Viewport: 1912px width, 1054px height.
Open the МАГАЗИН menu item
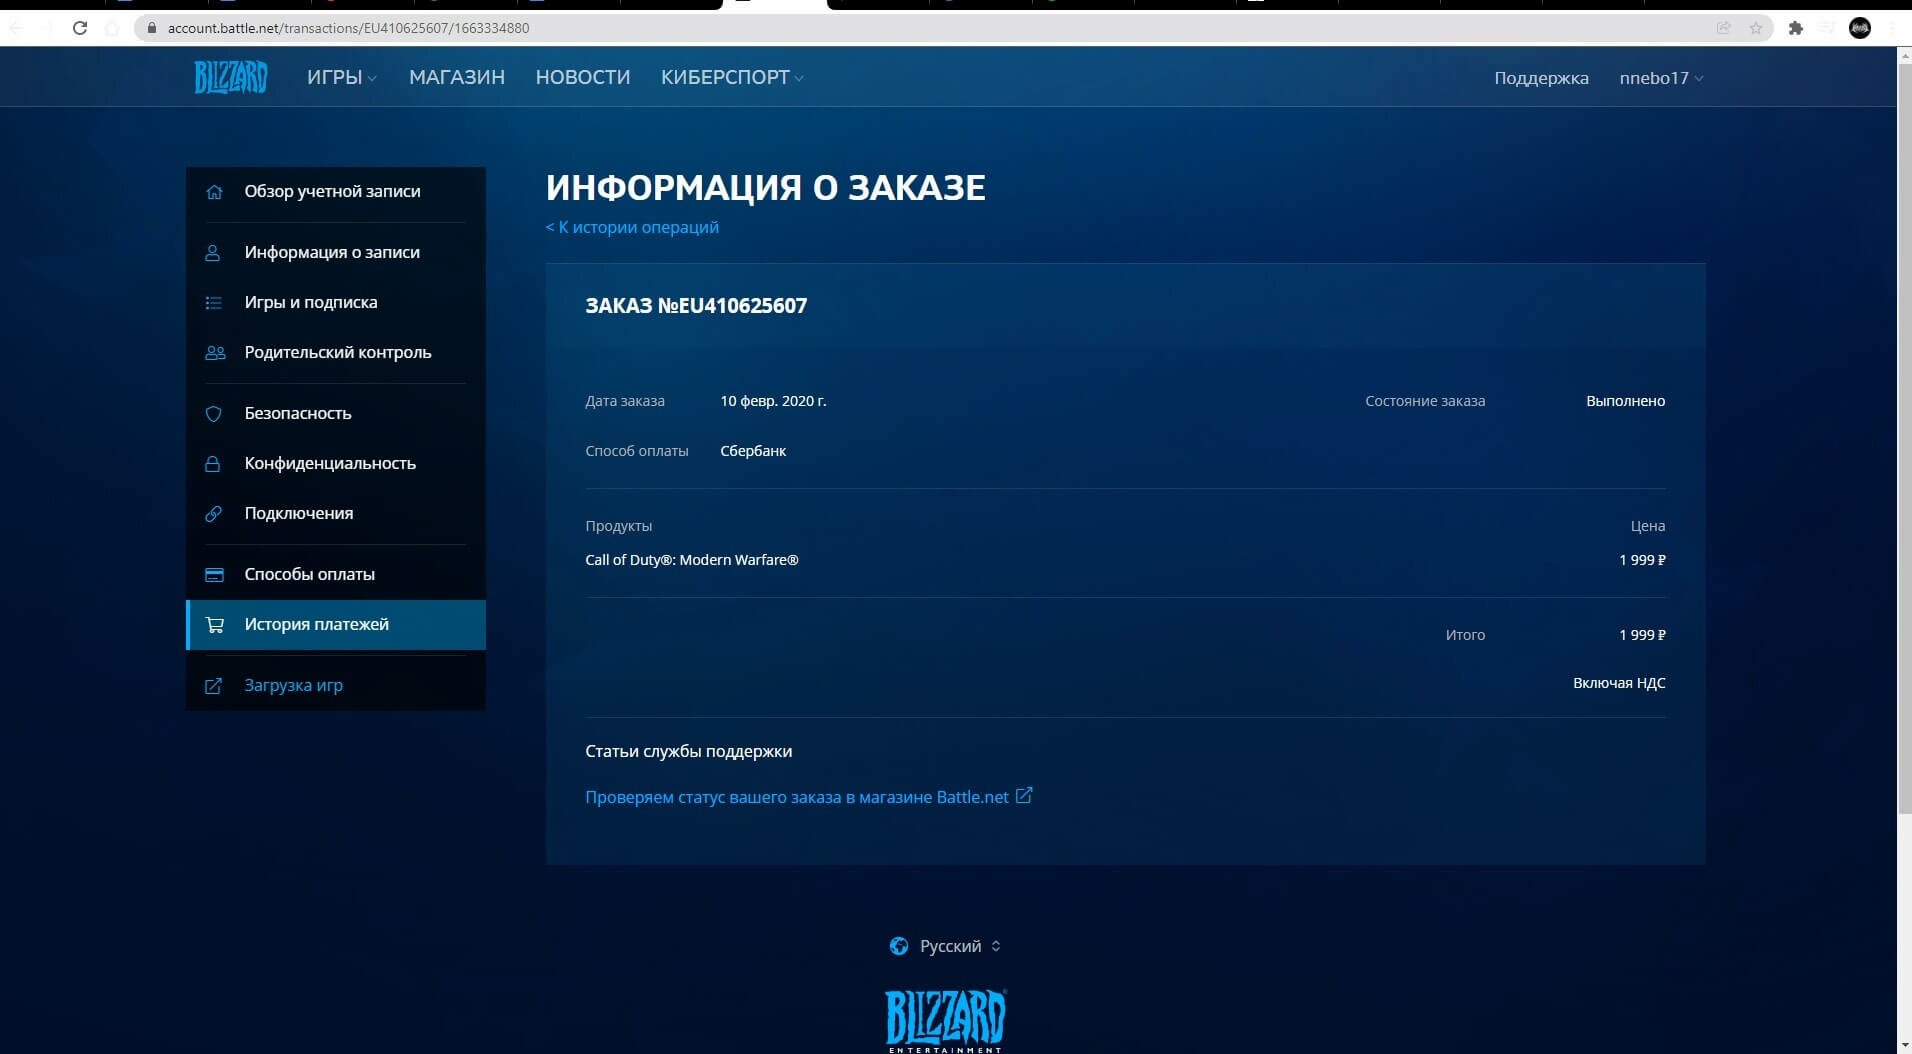[x=457, y=78]
